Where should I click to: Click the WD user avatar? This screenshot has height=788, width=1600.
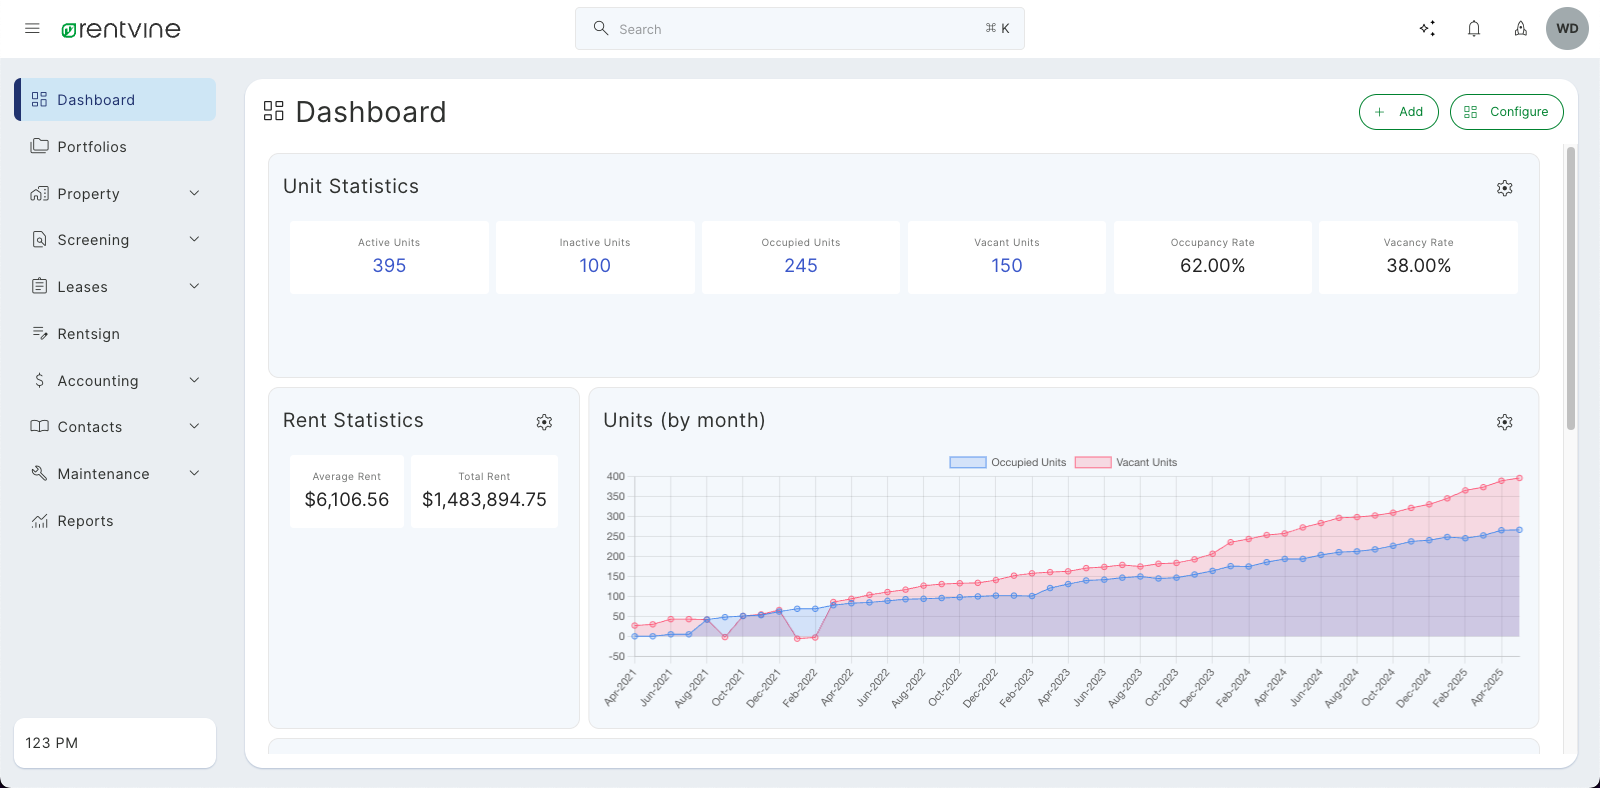click(x=1567, y=29)
